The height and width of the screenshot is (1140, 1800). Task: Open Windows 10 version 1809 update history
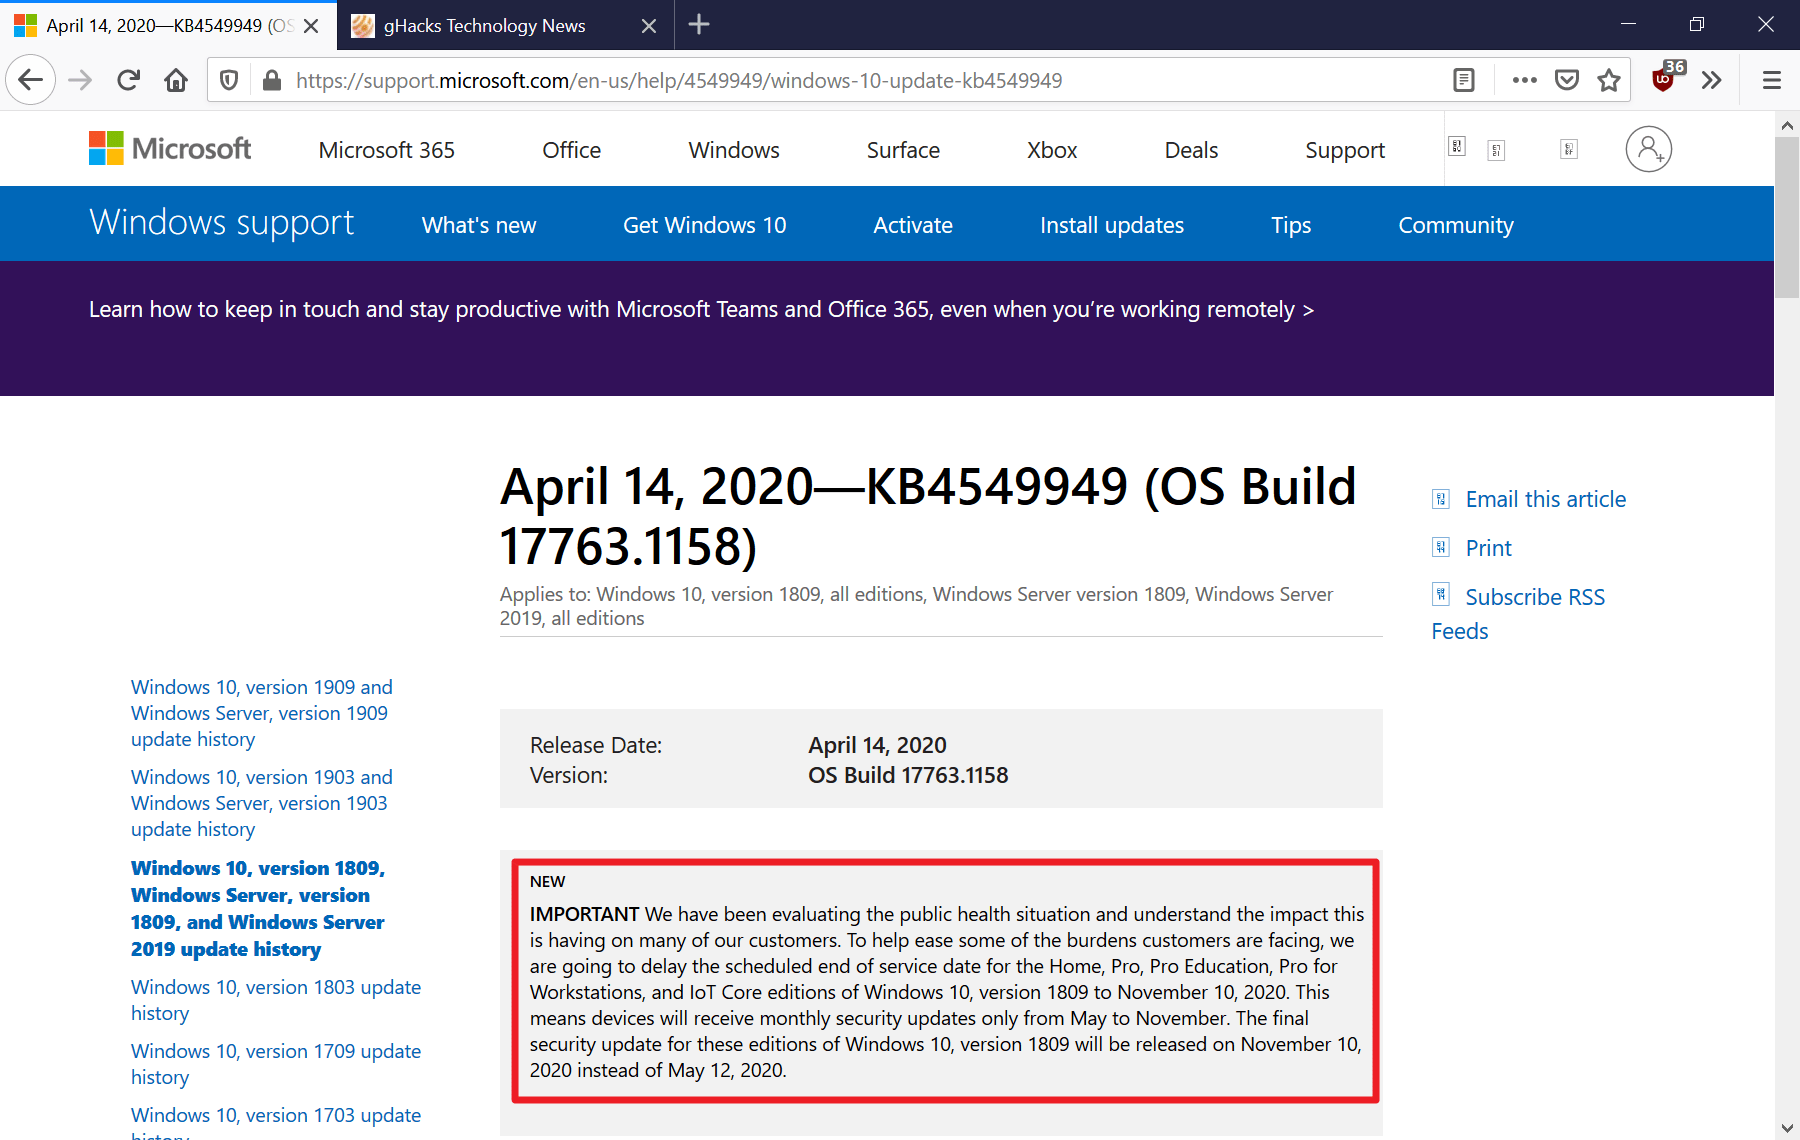(258, 908)
